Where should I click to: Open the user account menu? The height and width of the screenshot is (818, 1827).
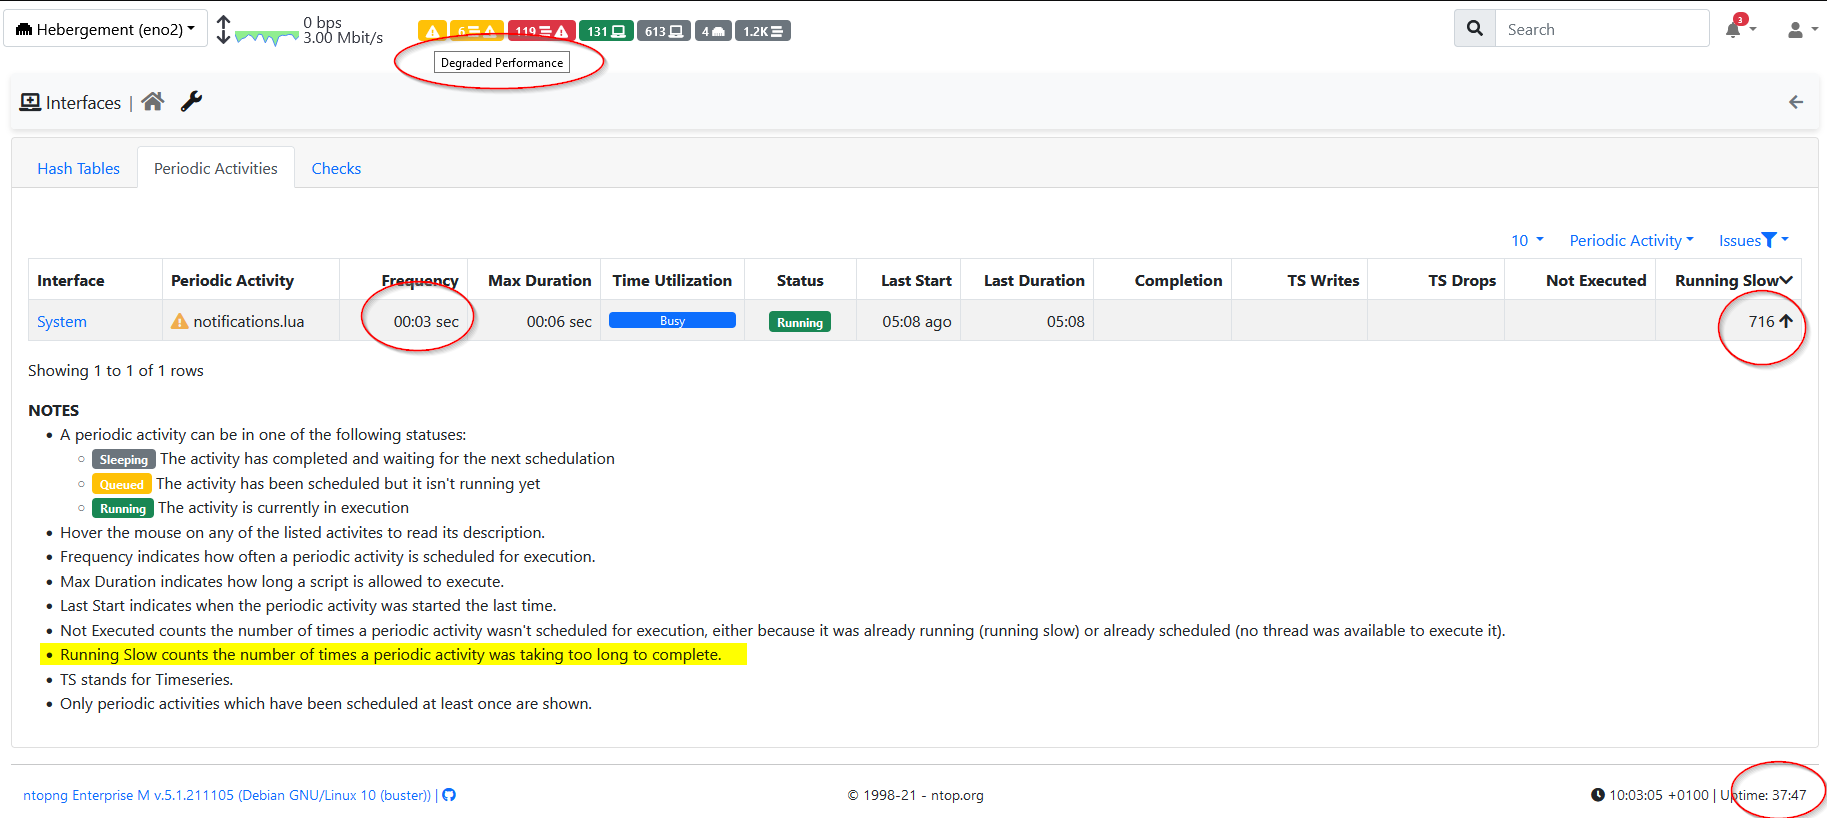pyautogui.click(x=1801, y=30)
